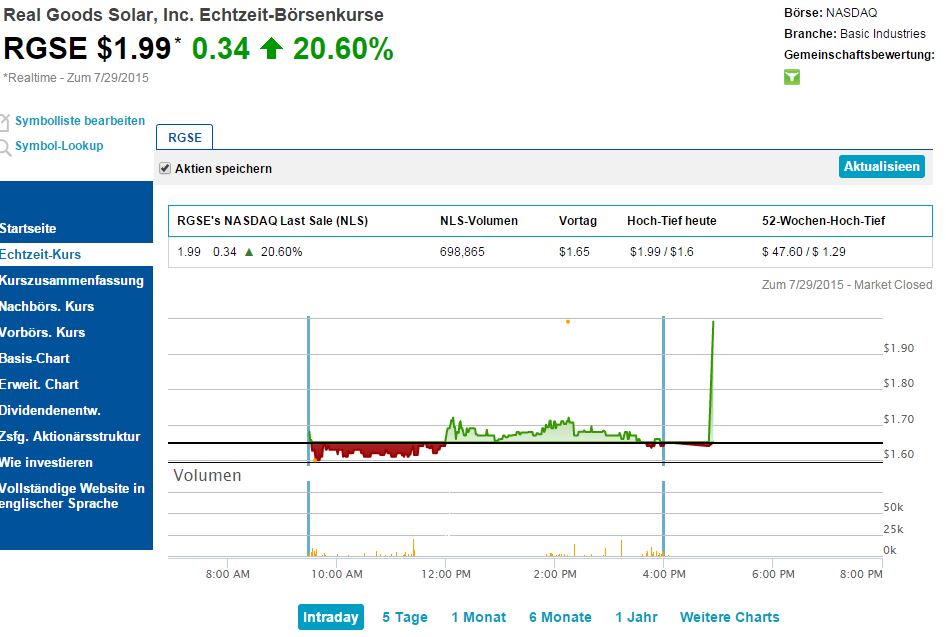Screen dimensions: 946x637
Task: Click the Börse: NASDAQ text
Action: point(831,13)
